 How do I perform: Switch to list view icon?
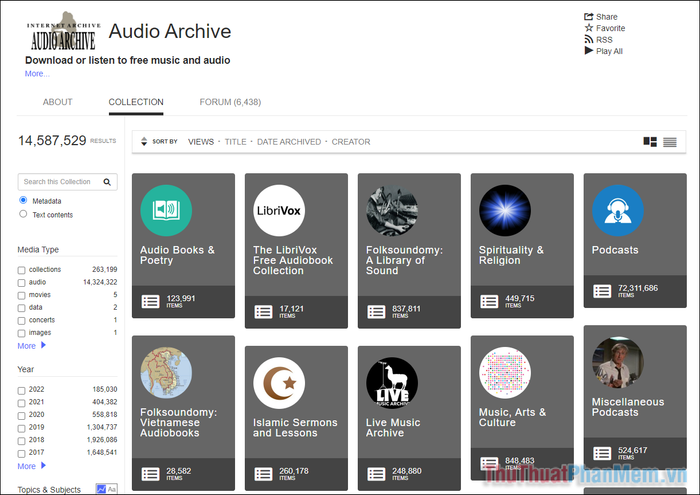tap(670, 142)
